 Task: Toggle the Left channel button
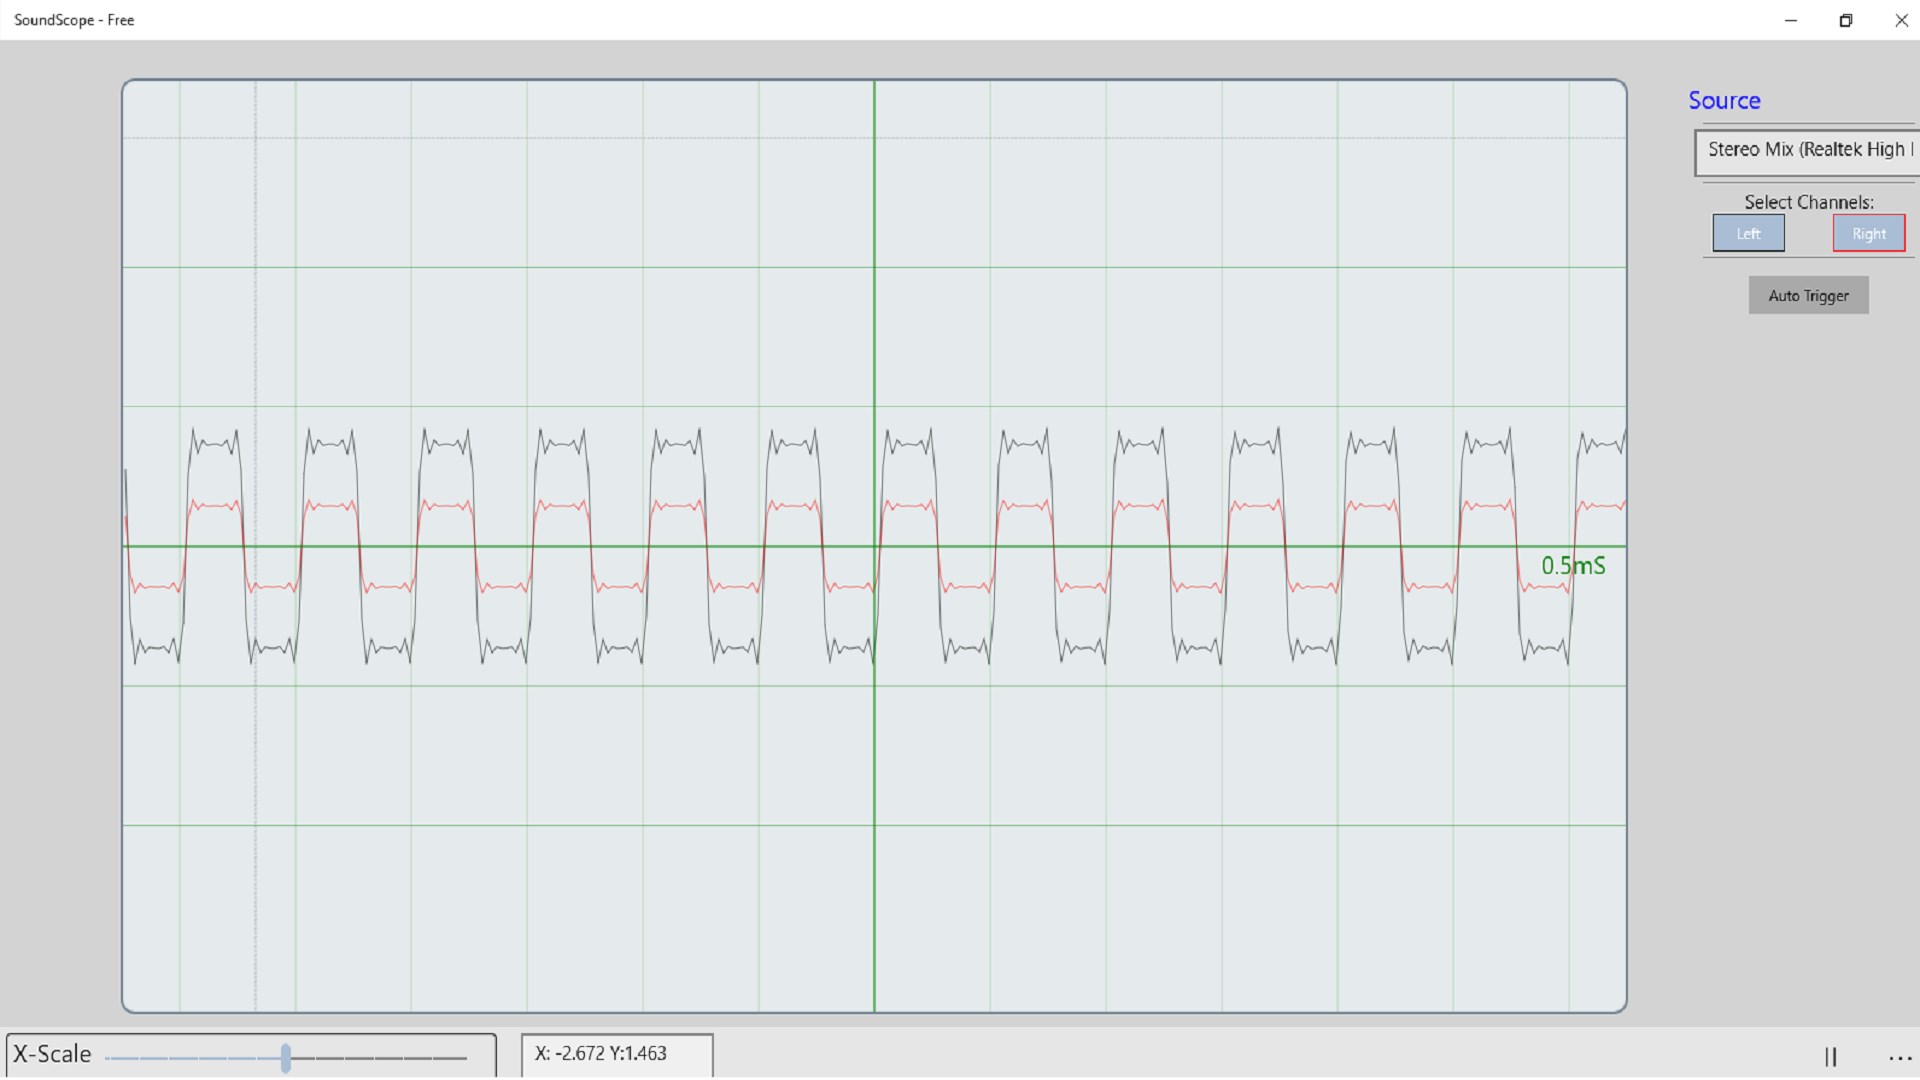(x=1748, y=233)
